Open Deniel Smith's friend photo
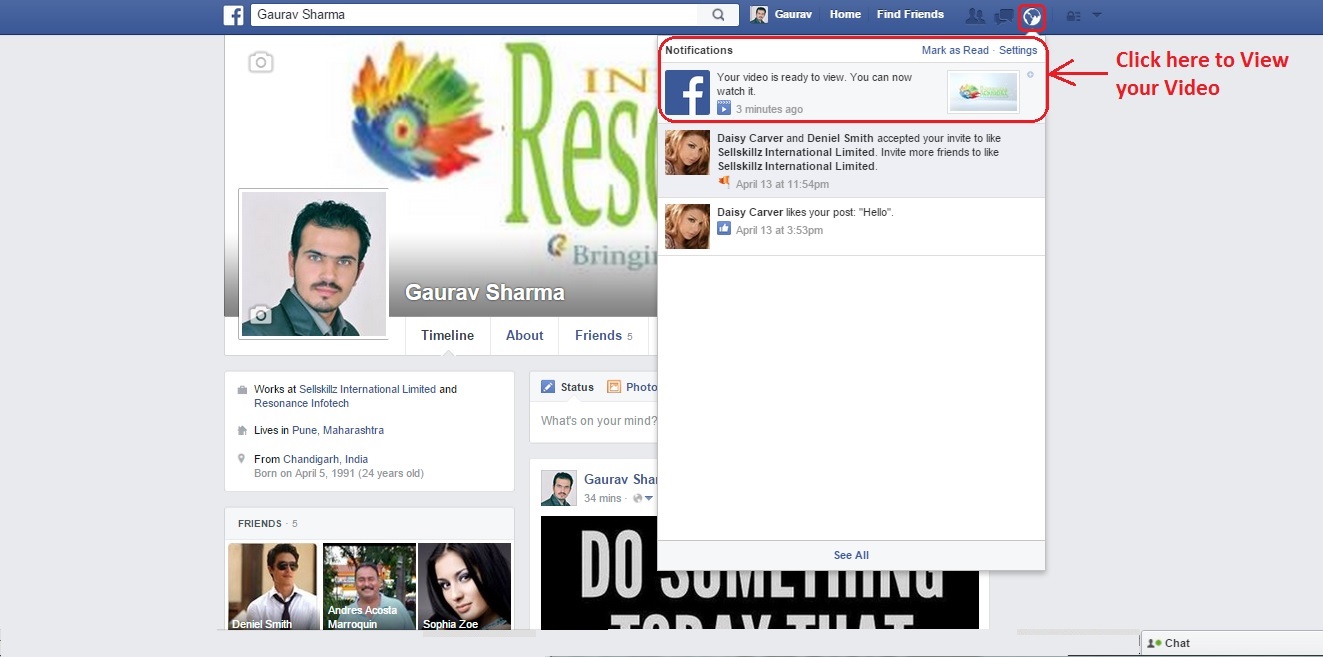 273,587
